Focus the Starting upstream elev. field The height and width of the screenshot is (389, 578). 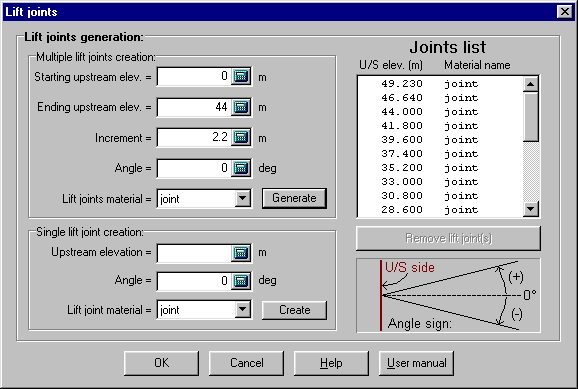(194, 76)
